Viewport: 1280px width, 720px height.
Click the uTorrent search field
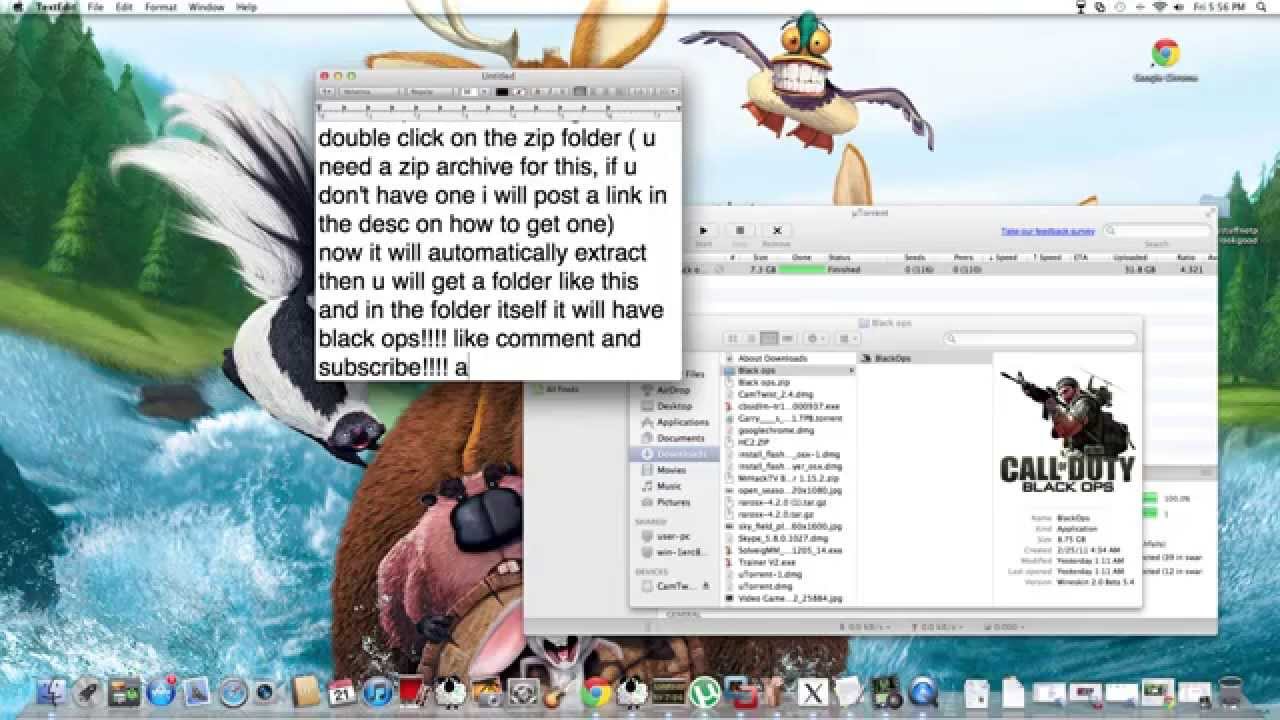point(1156,231)
